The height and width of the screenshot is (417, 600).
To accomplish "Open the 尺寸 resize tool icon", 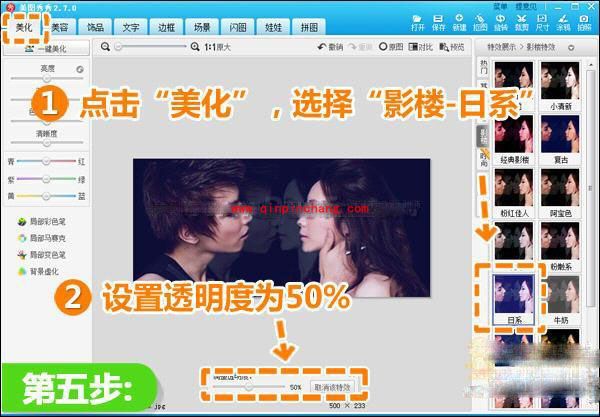I will click(x=542, y=23).
